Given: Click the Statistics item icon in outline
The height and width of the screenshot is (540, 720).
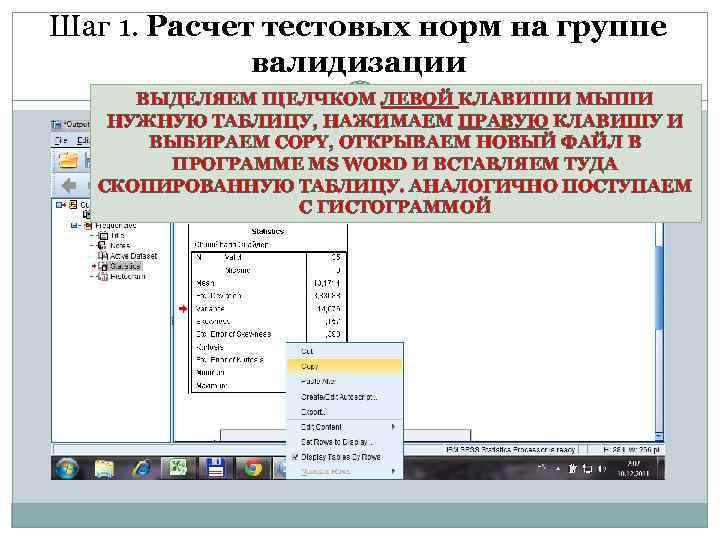Looking at the screenshot, I should coord(103,266).
